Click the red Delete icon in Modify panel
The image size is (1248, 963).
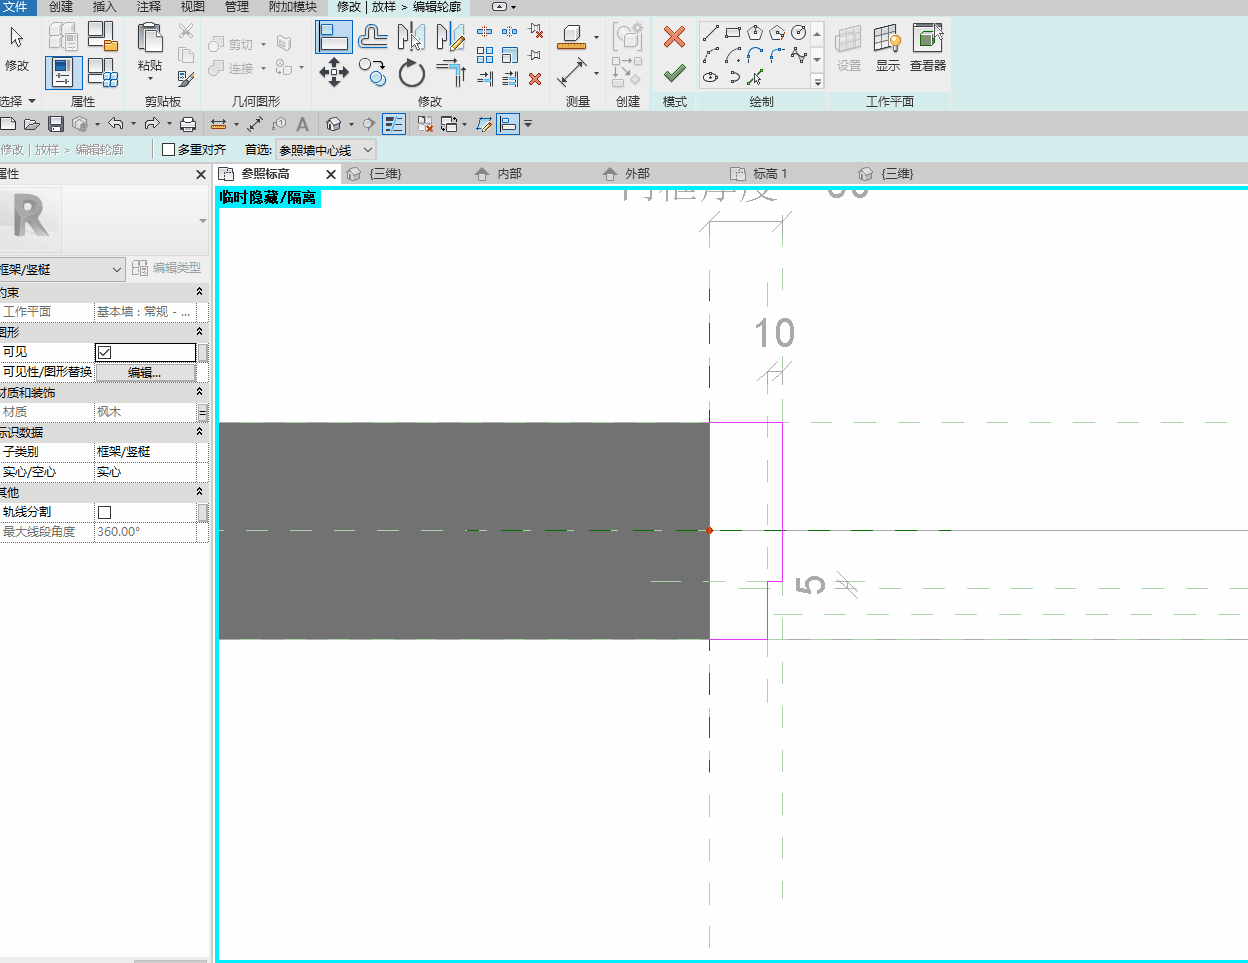point(535,78)
